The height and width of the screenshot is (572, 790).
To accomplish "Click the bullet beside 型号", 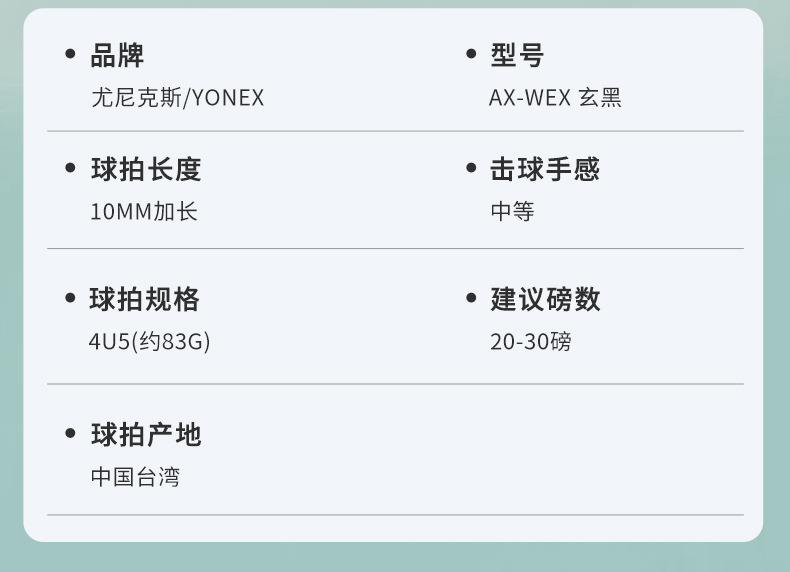I will tap(470, 55).
